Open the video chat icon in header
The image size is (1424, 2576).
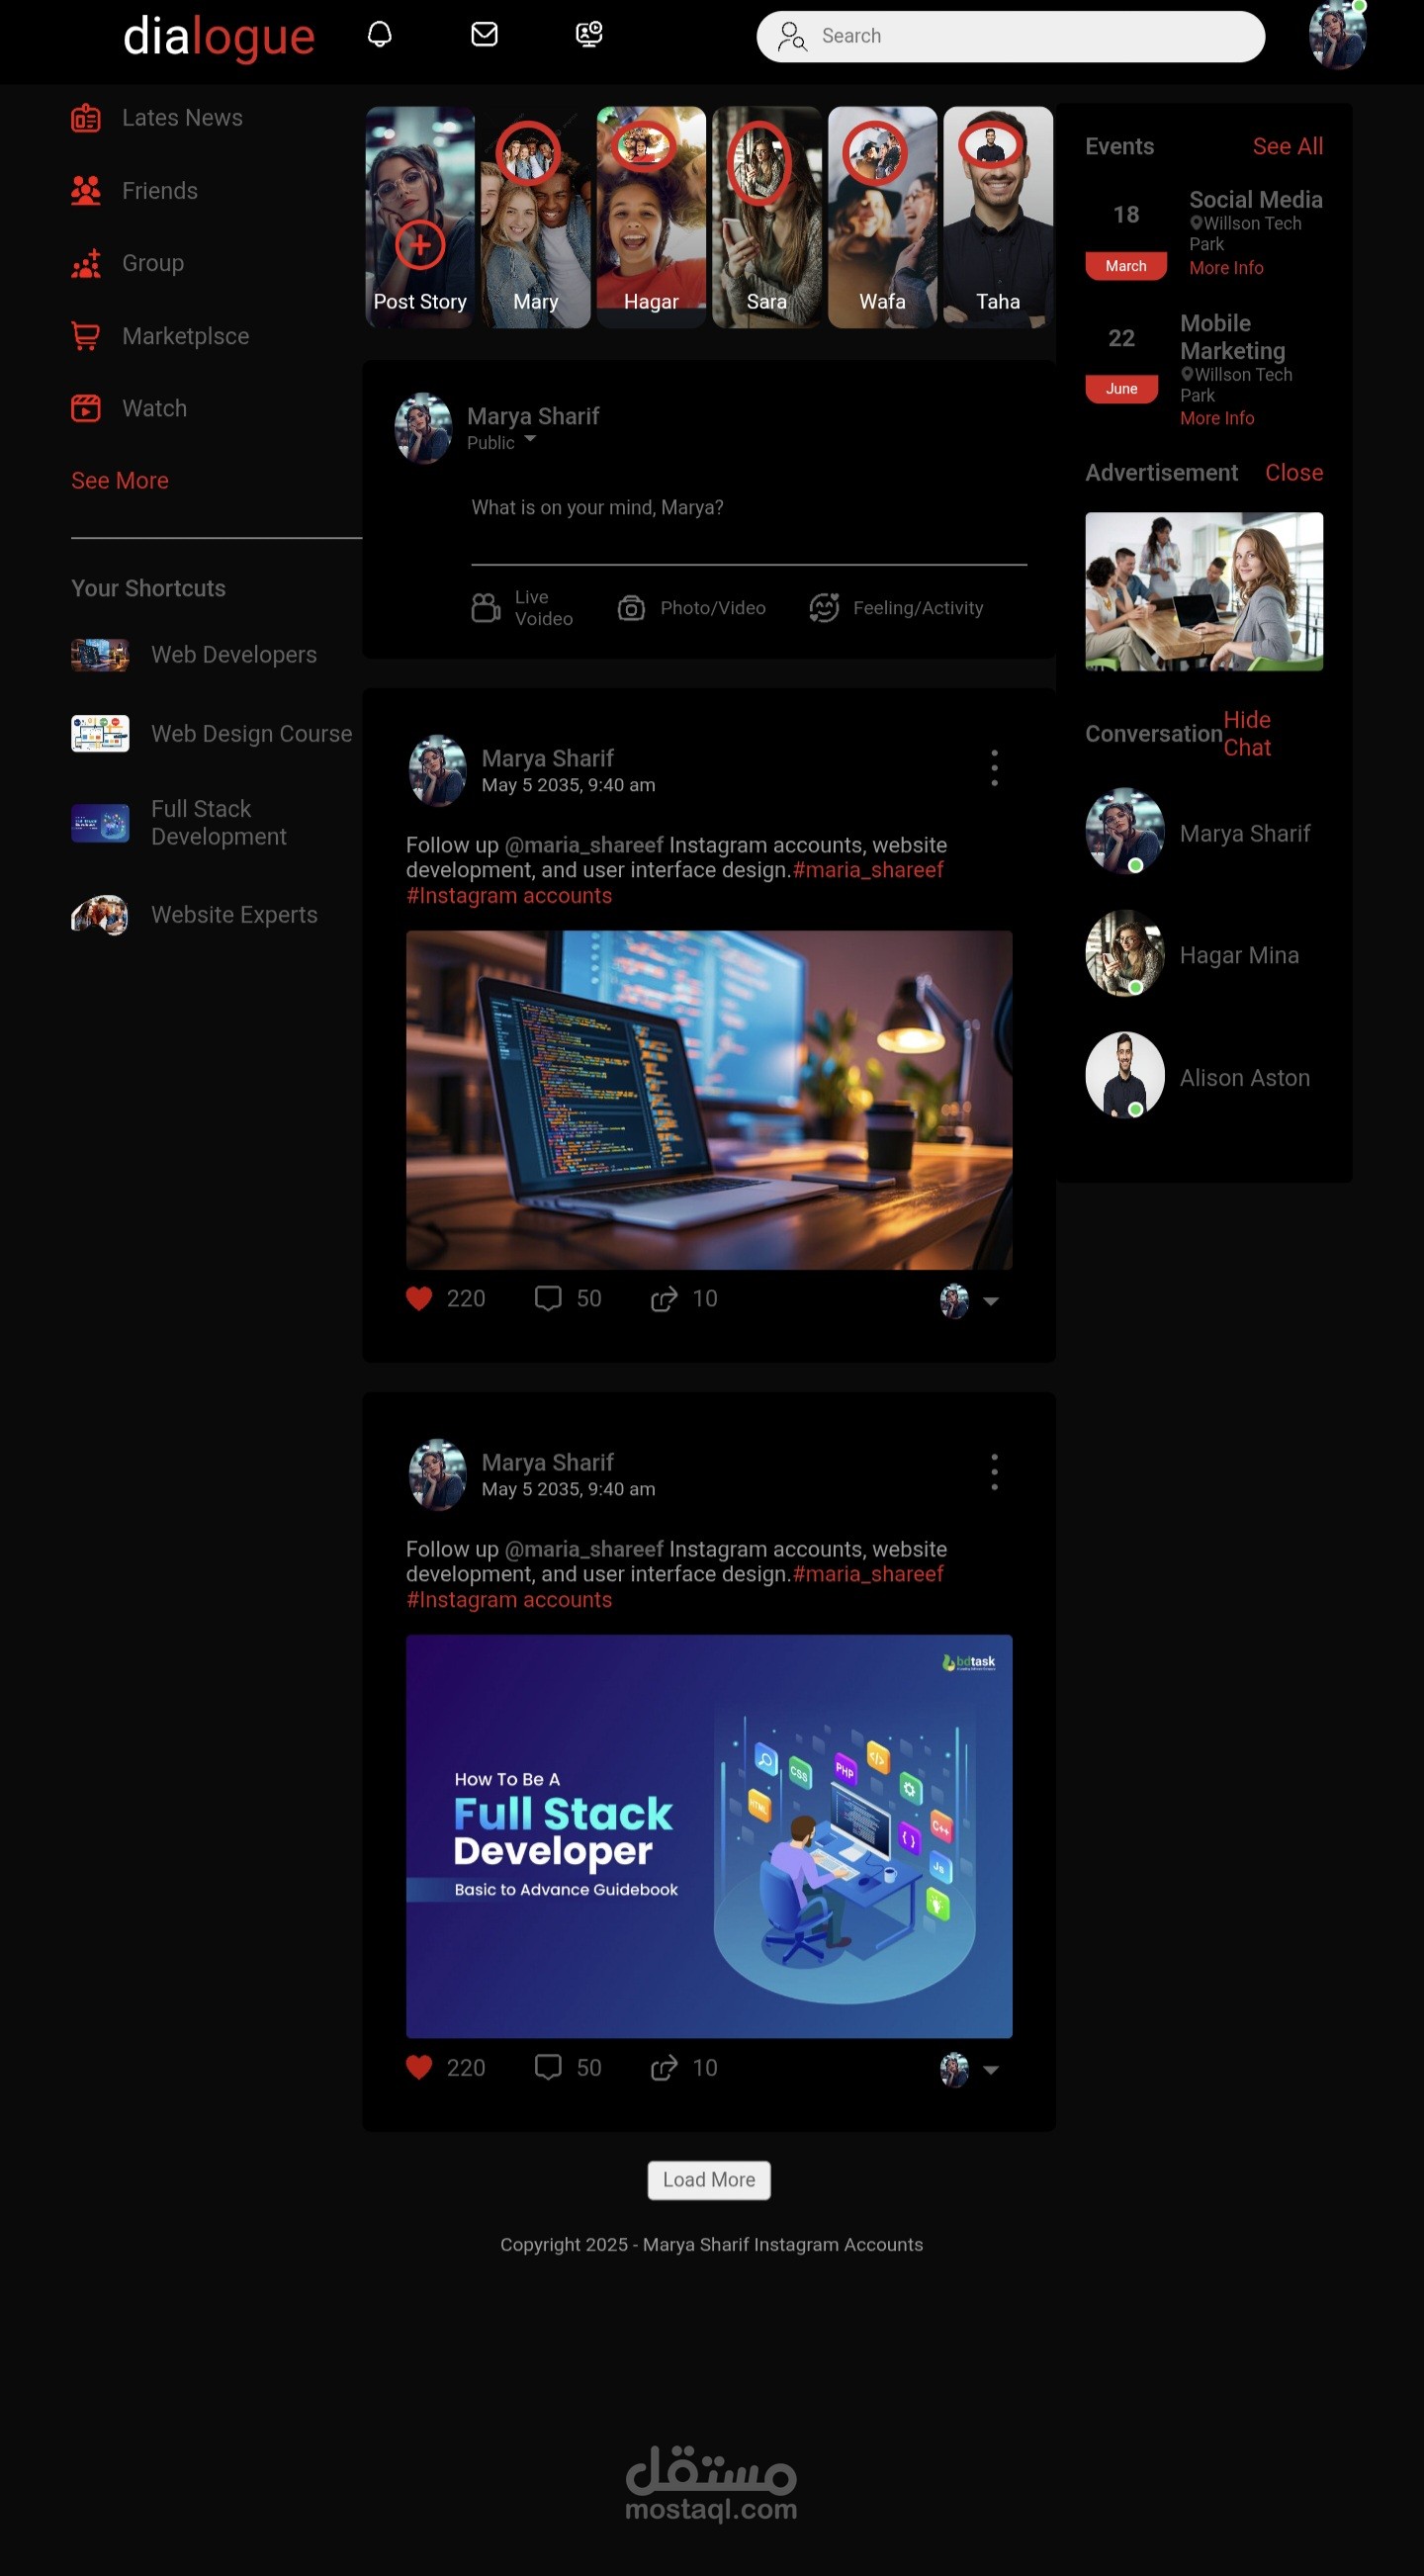(589, 35)
